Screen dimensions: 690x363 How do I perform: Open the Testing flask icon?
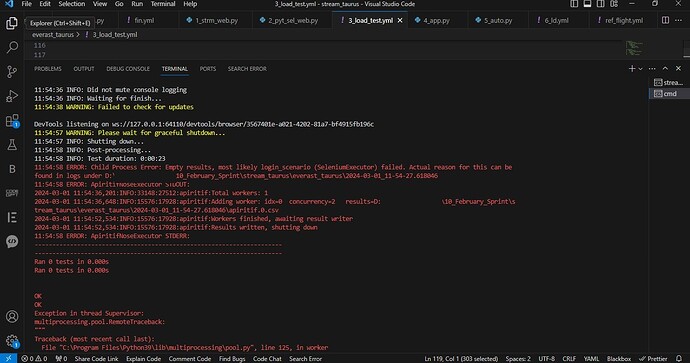(12, 145)
